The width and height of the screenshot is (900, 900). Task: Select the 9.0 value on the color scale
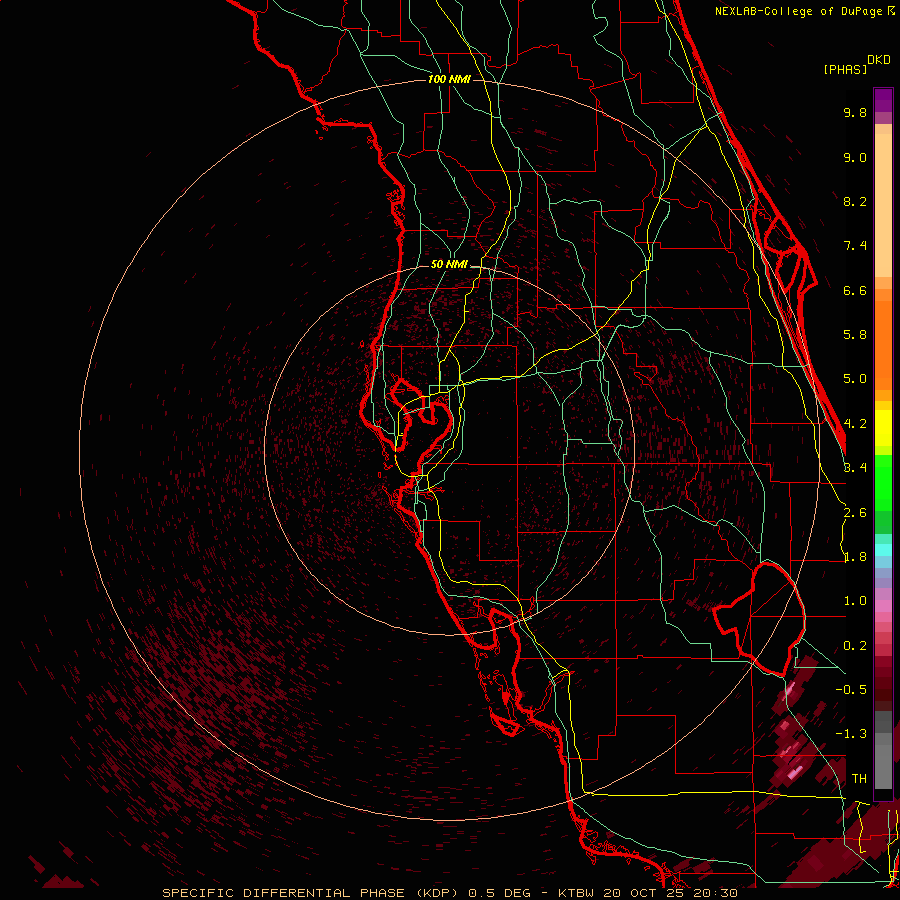(855, 157)
